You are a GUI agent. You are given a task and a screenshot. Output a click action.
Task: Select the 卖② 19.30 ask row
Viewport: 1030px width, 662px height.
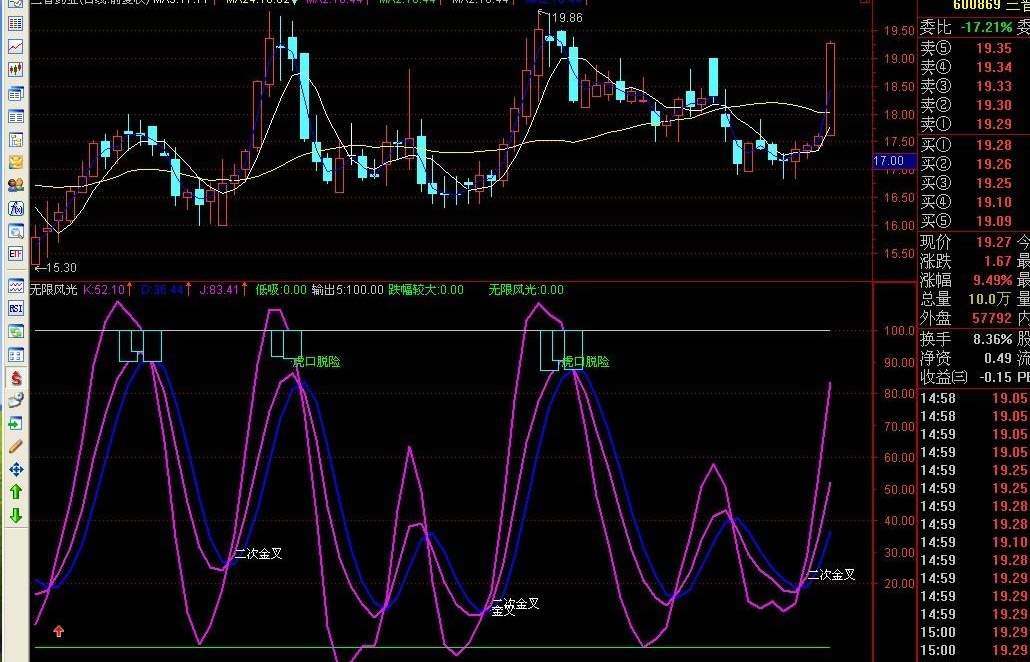coord(974,105)
